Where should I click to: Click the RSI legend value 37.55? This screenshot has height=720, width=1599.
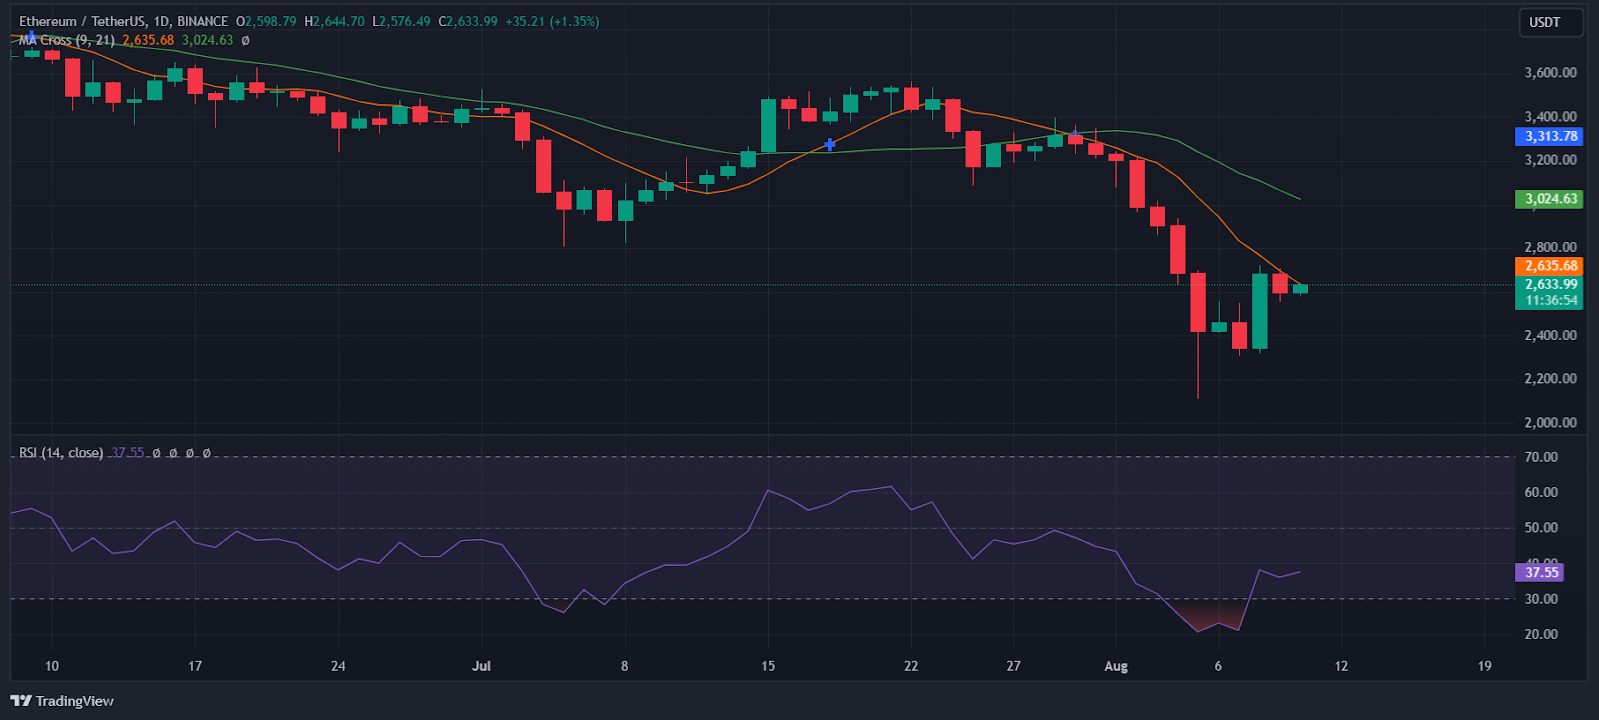128,453
